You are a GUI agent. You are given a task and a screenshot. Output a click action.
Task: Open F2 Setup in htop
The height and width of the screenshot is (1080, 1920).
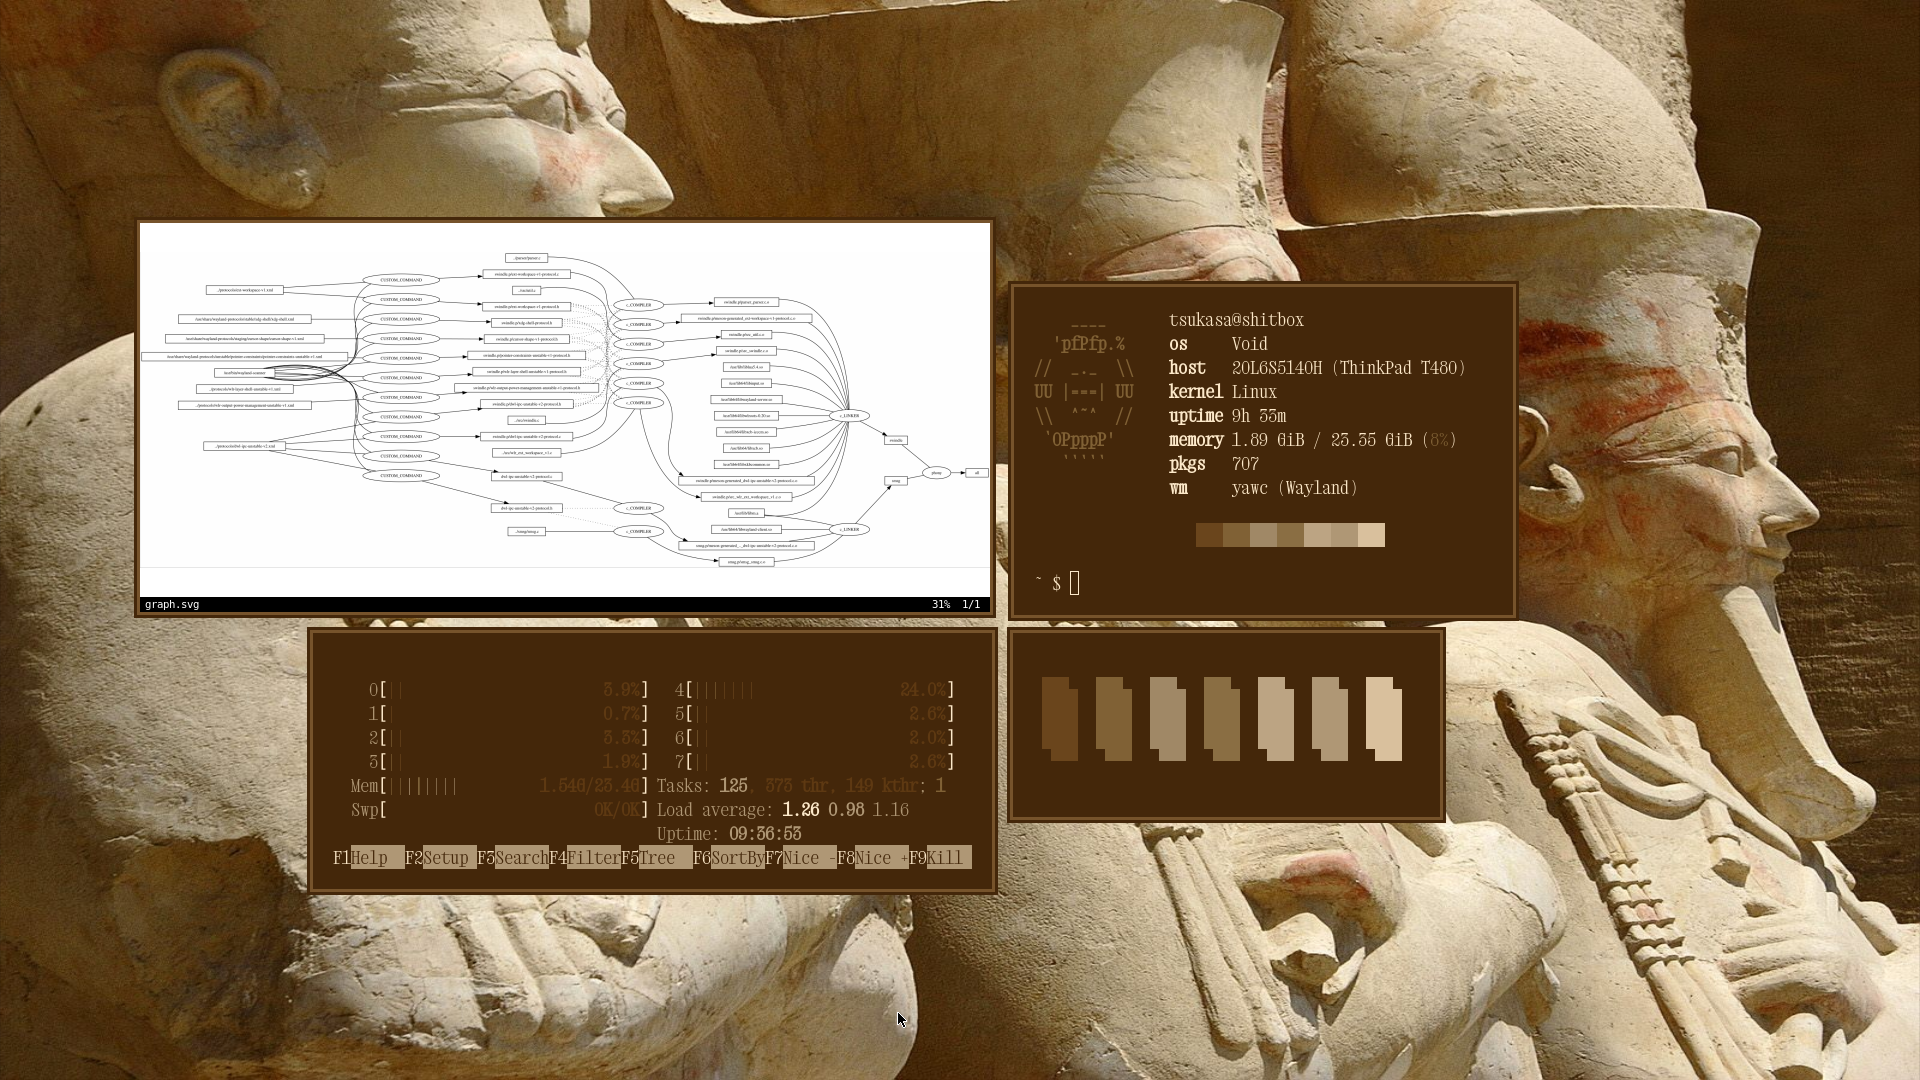pyautogui.click(x=441, y=858)
